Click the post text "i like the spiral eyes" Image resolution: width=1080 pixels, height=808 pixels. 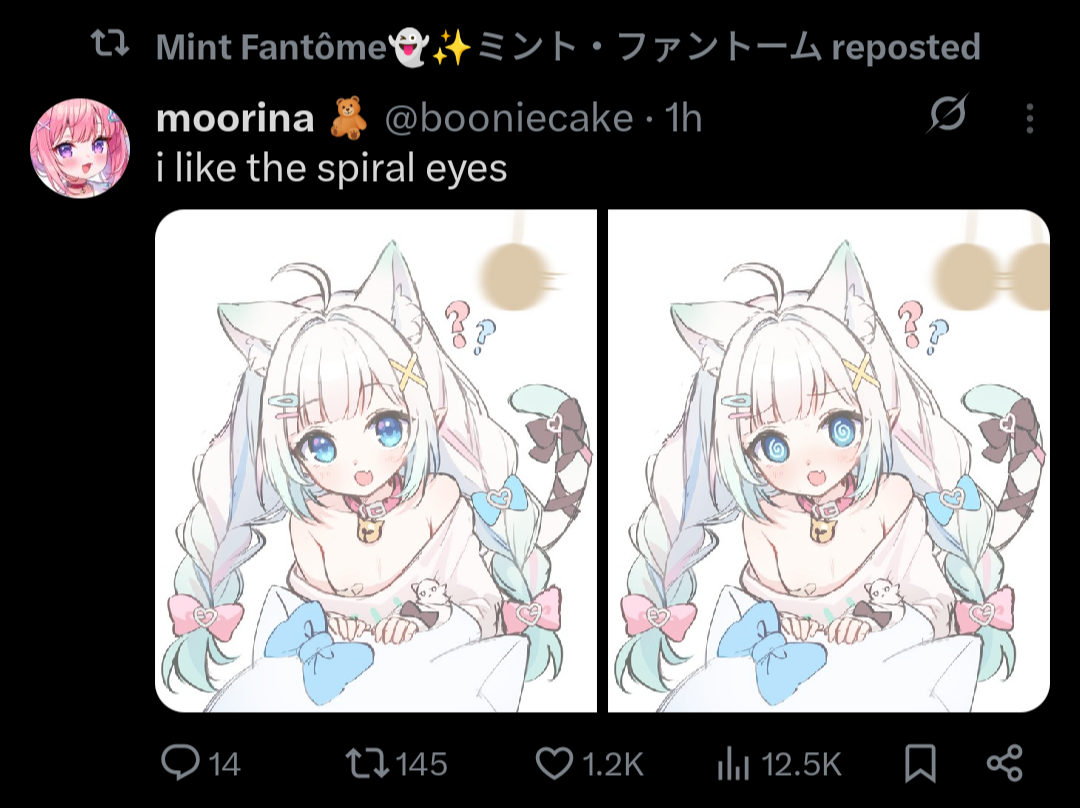[332, 168]
